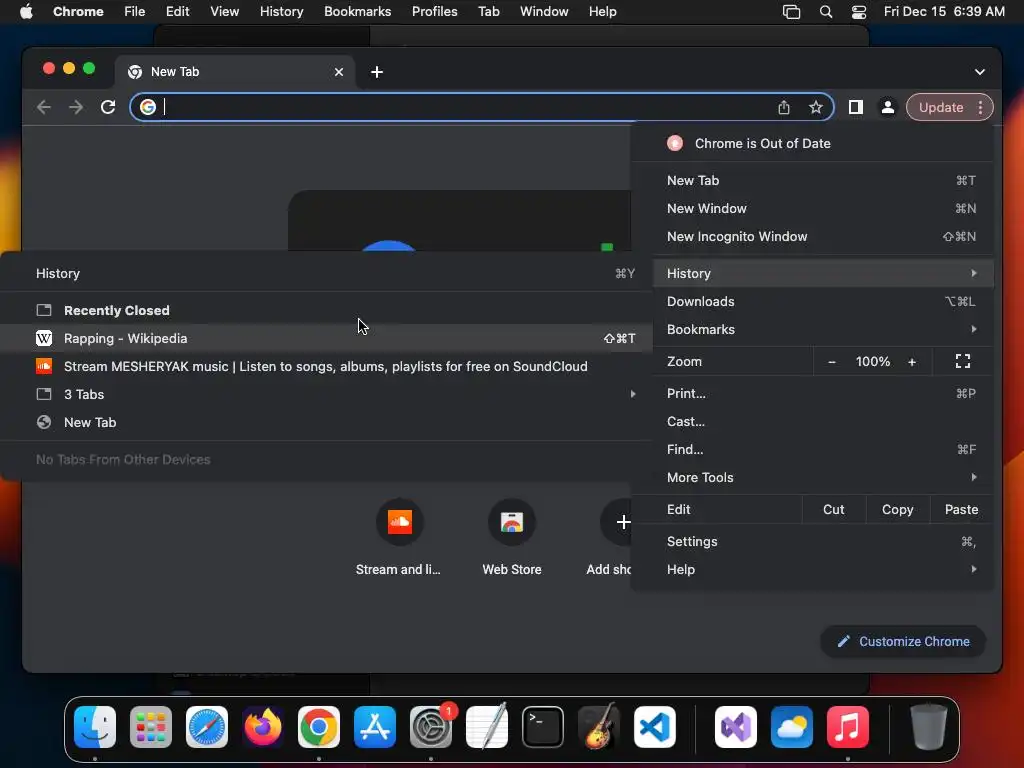Click the reload page icon
Image resolution: width=1024 pixels, height=768 pixels.
[108, 107]
